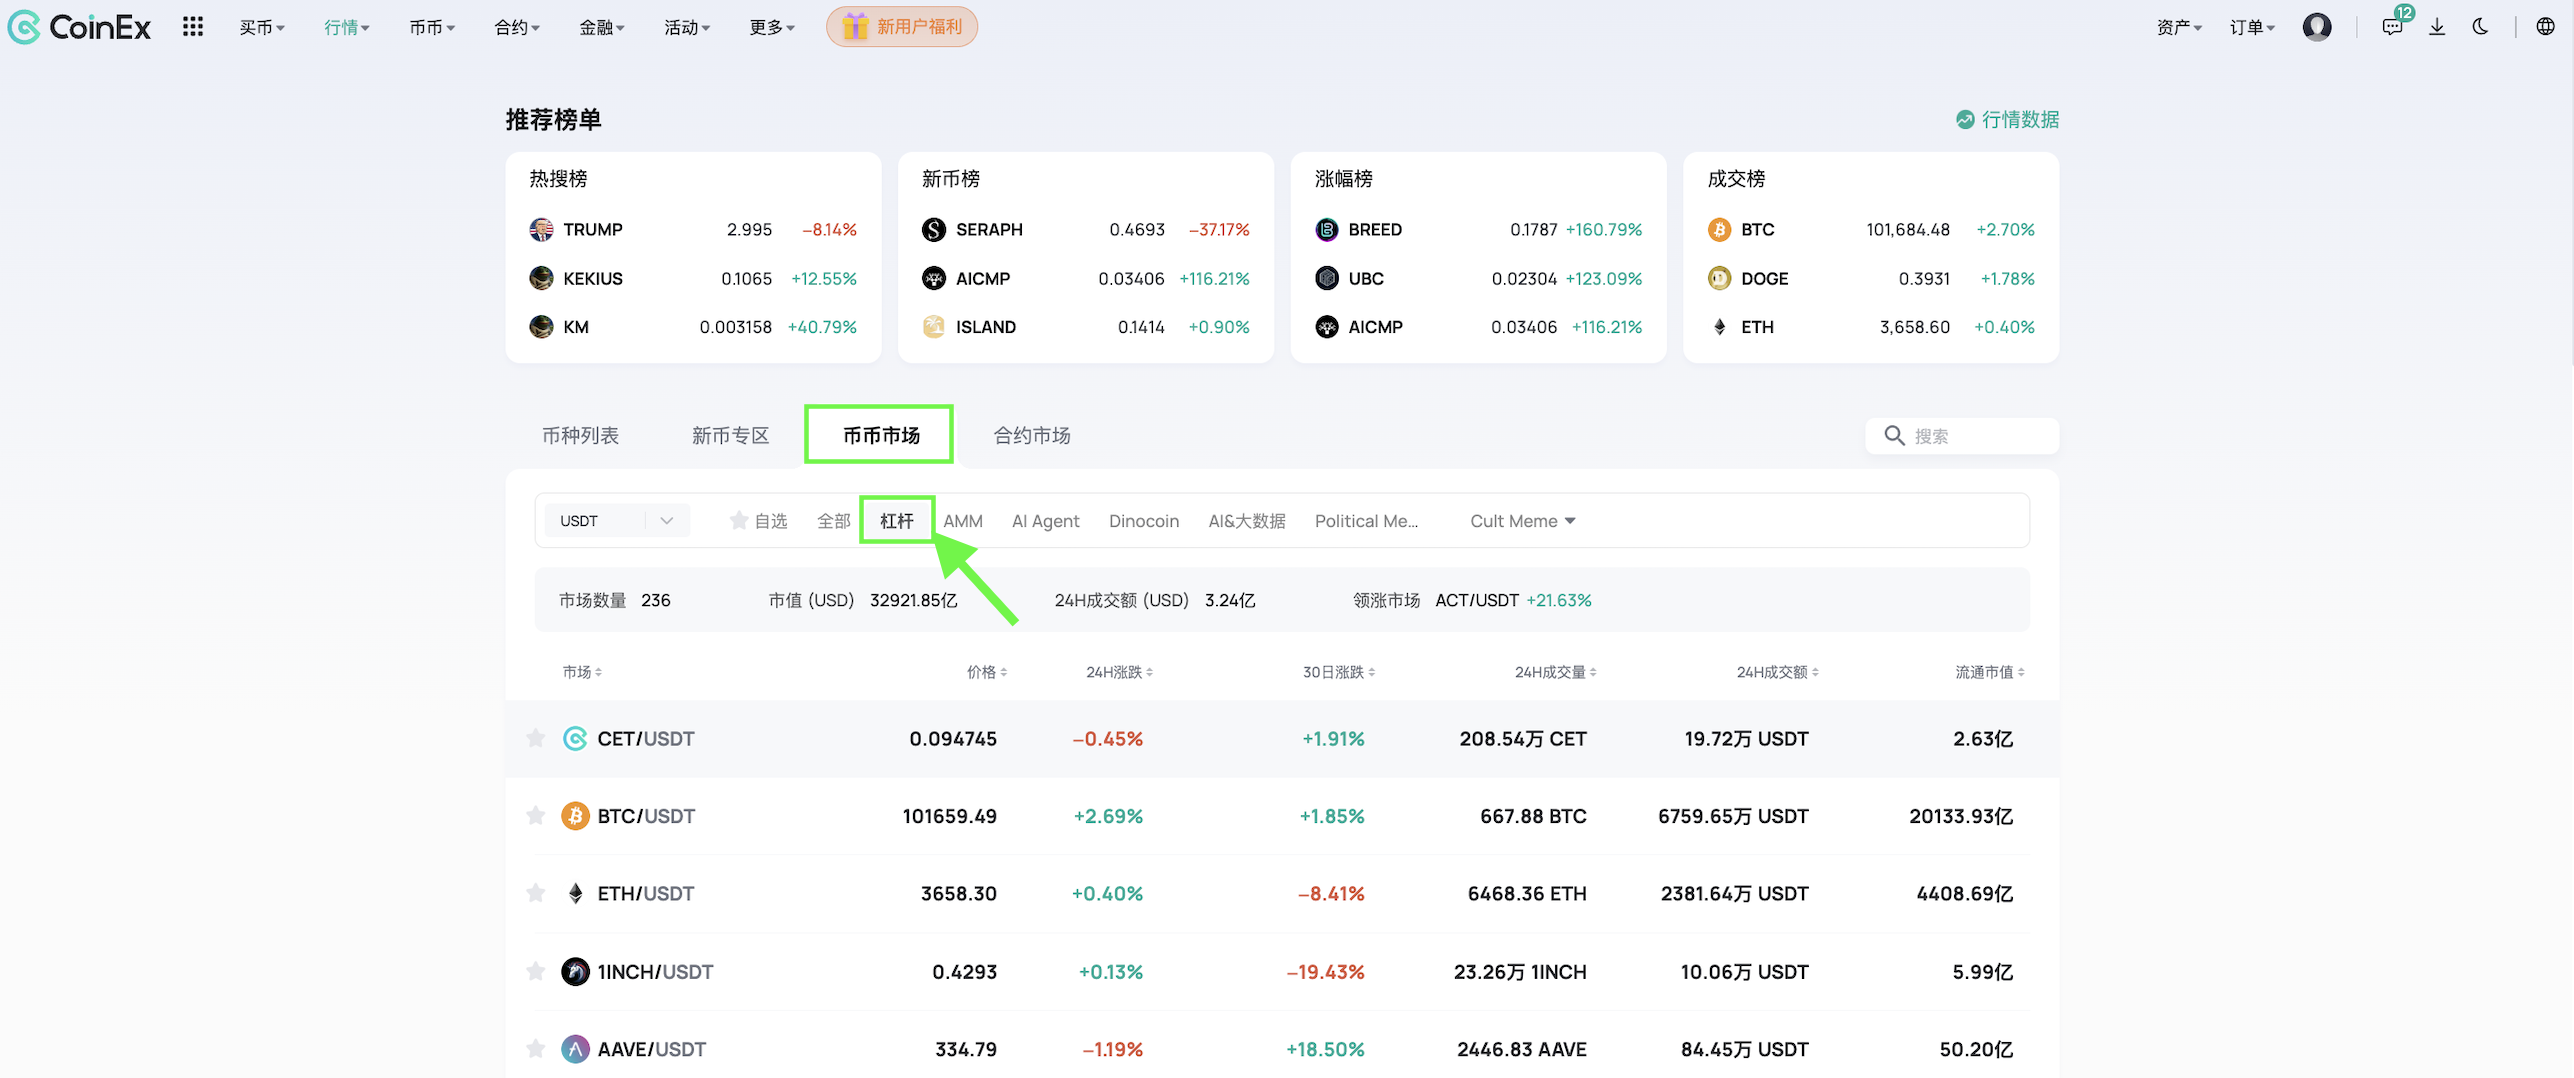Click the market search input field
The height and width of the screenshot is (1078, 2574).
[x=1961, y=436]
